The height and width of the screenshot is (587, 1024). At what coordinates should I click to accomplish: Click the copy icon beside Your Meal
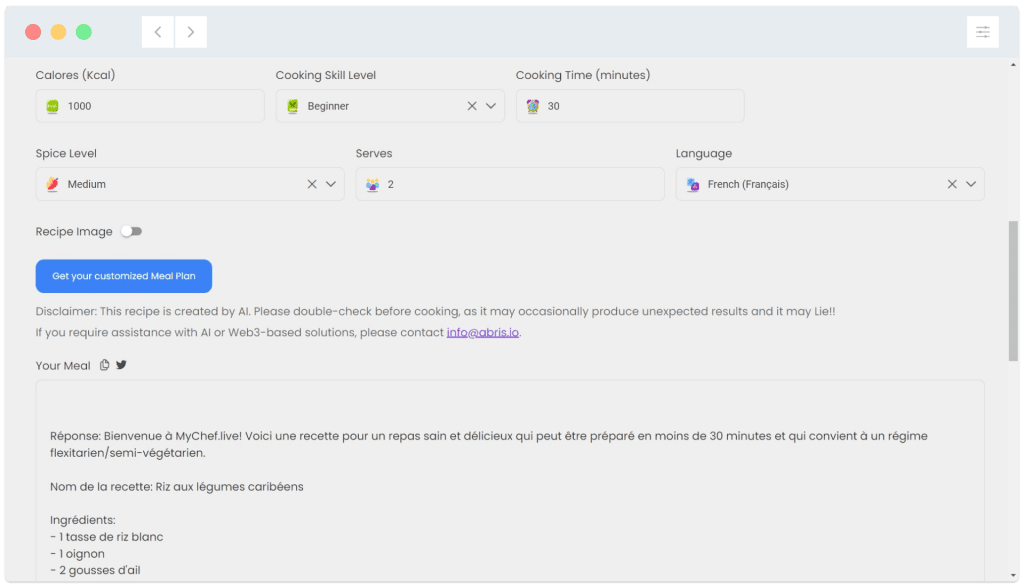click(x=104, y=365)
